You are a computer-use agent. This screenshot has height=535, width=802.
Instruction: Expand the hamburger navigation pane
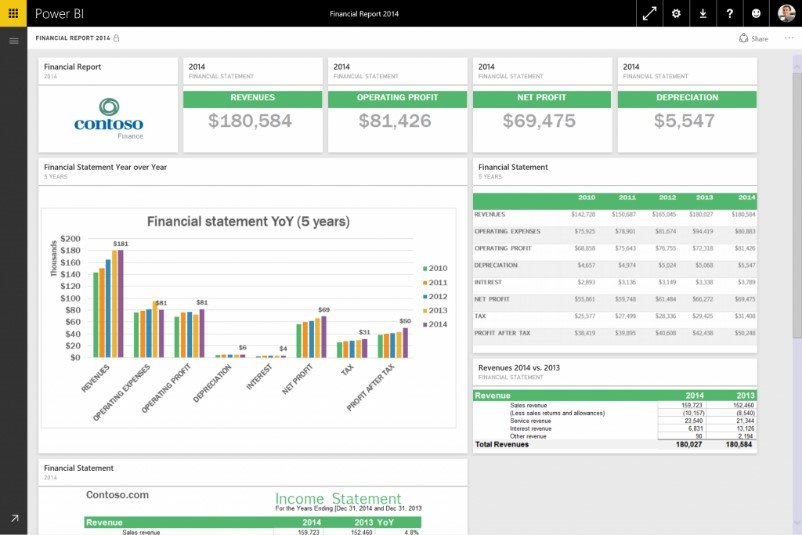tap(13, 40)
